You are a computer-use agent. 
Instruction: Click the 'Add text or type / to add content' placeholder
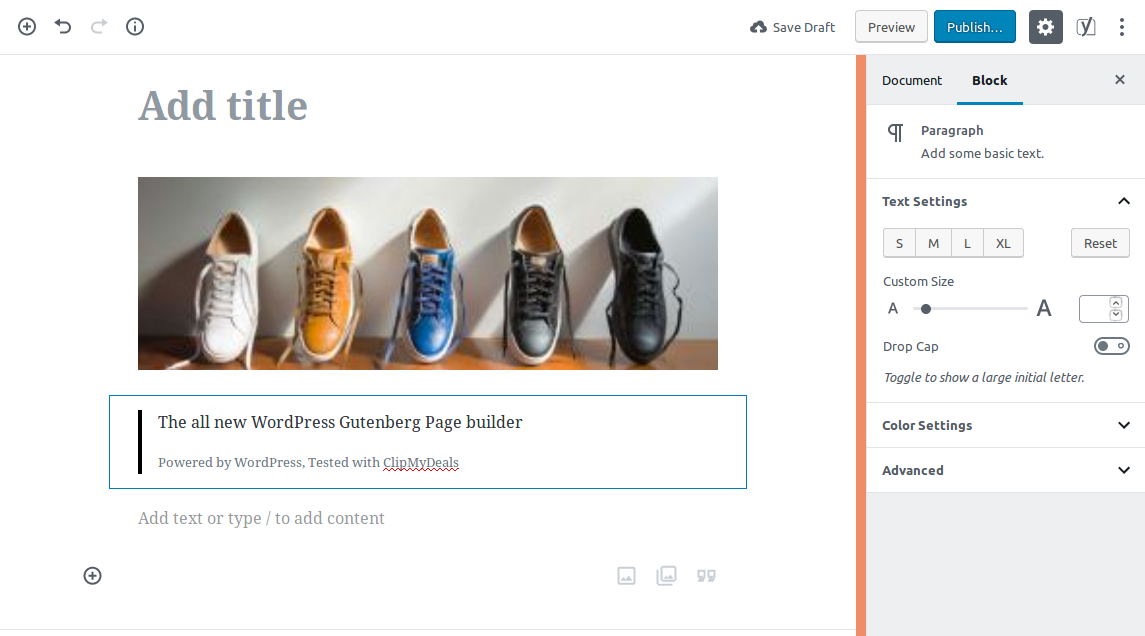pyautogui.click(x=261, y=518)
